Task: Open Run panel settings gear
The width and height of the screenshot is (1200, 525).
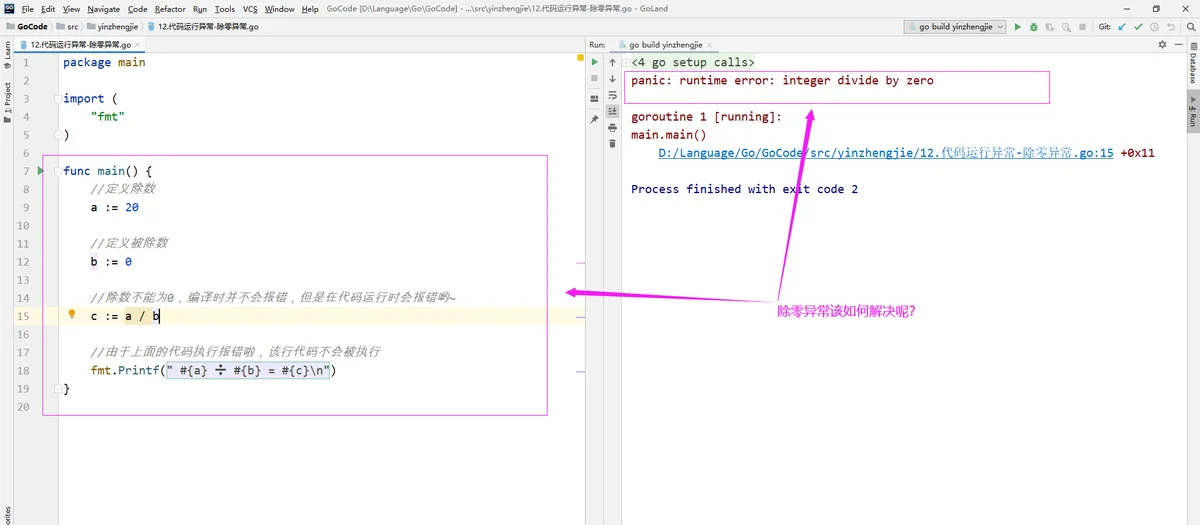Action: pyautogui.click(x=1162, y=45)
